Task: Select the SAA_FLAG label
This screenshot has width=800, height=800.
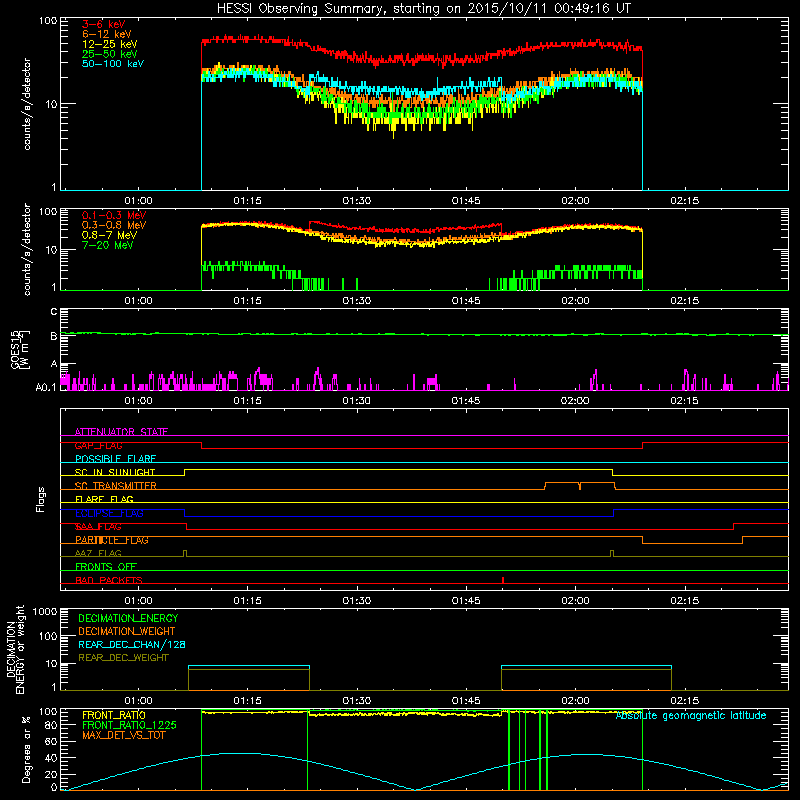Action: [98, 527]
